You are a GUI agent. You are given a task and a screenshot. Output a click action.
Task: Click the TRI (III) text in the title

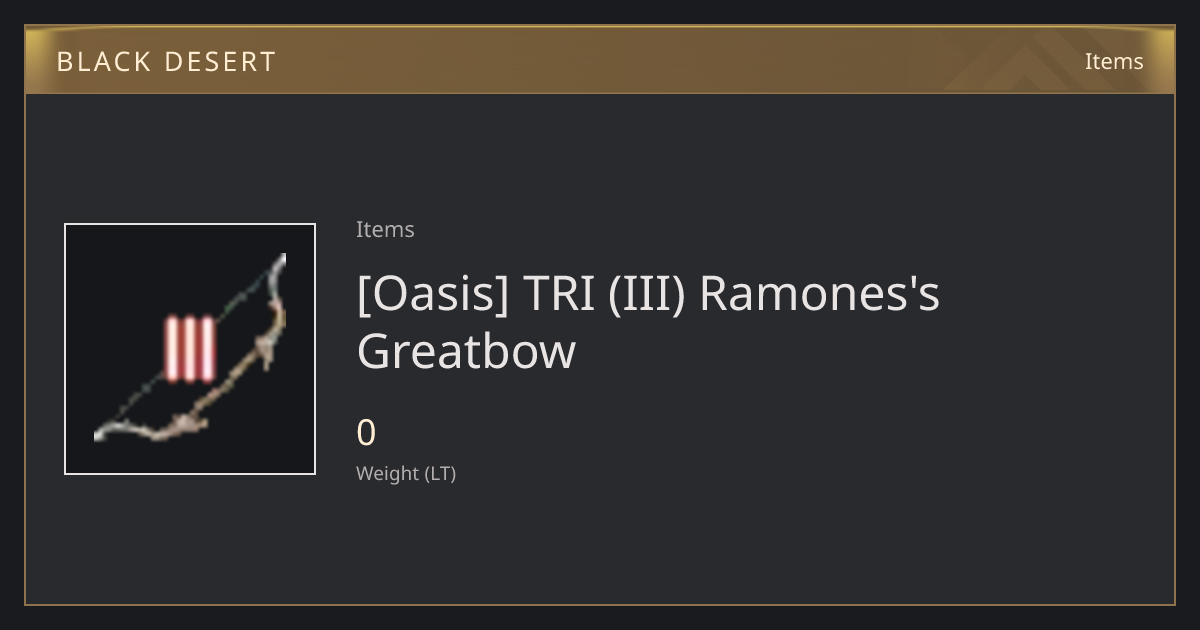(604, 294)
